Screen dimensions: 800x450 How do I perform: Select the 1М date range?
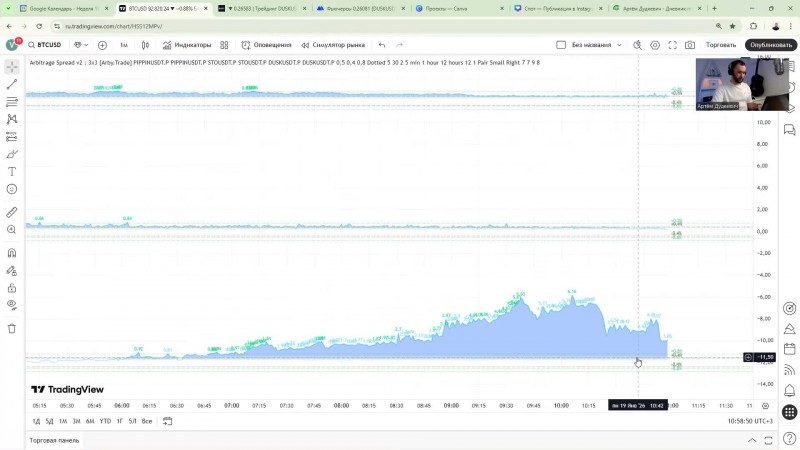pos(63,421)
